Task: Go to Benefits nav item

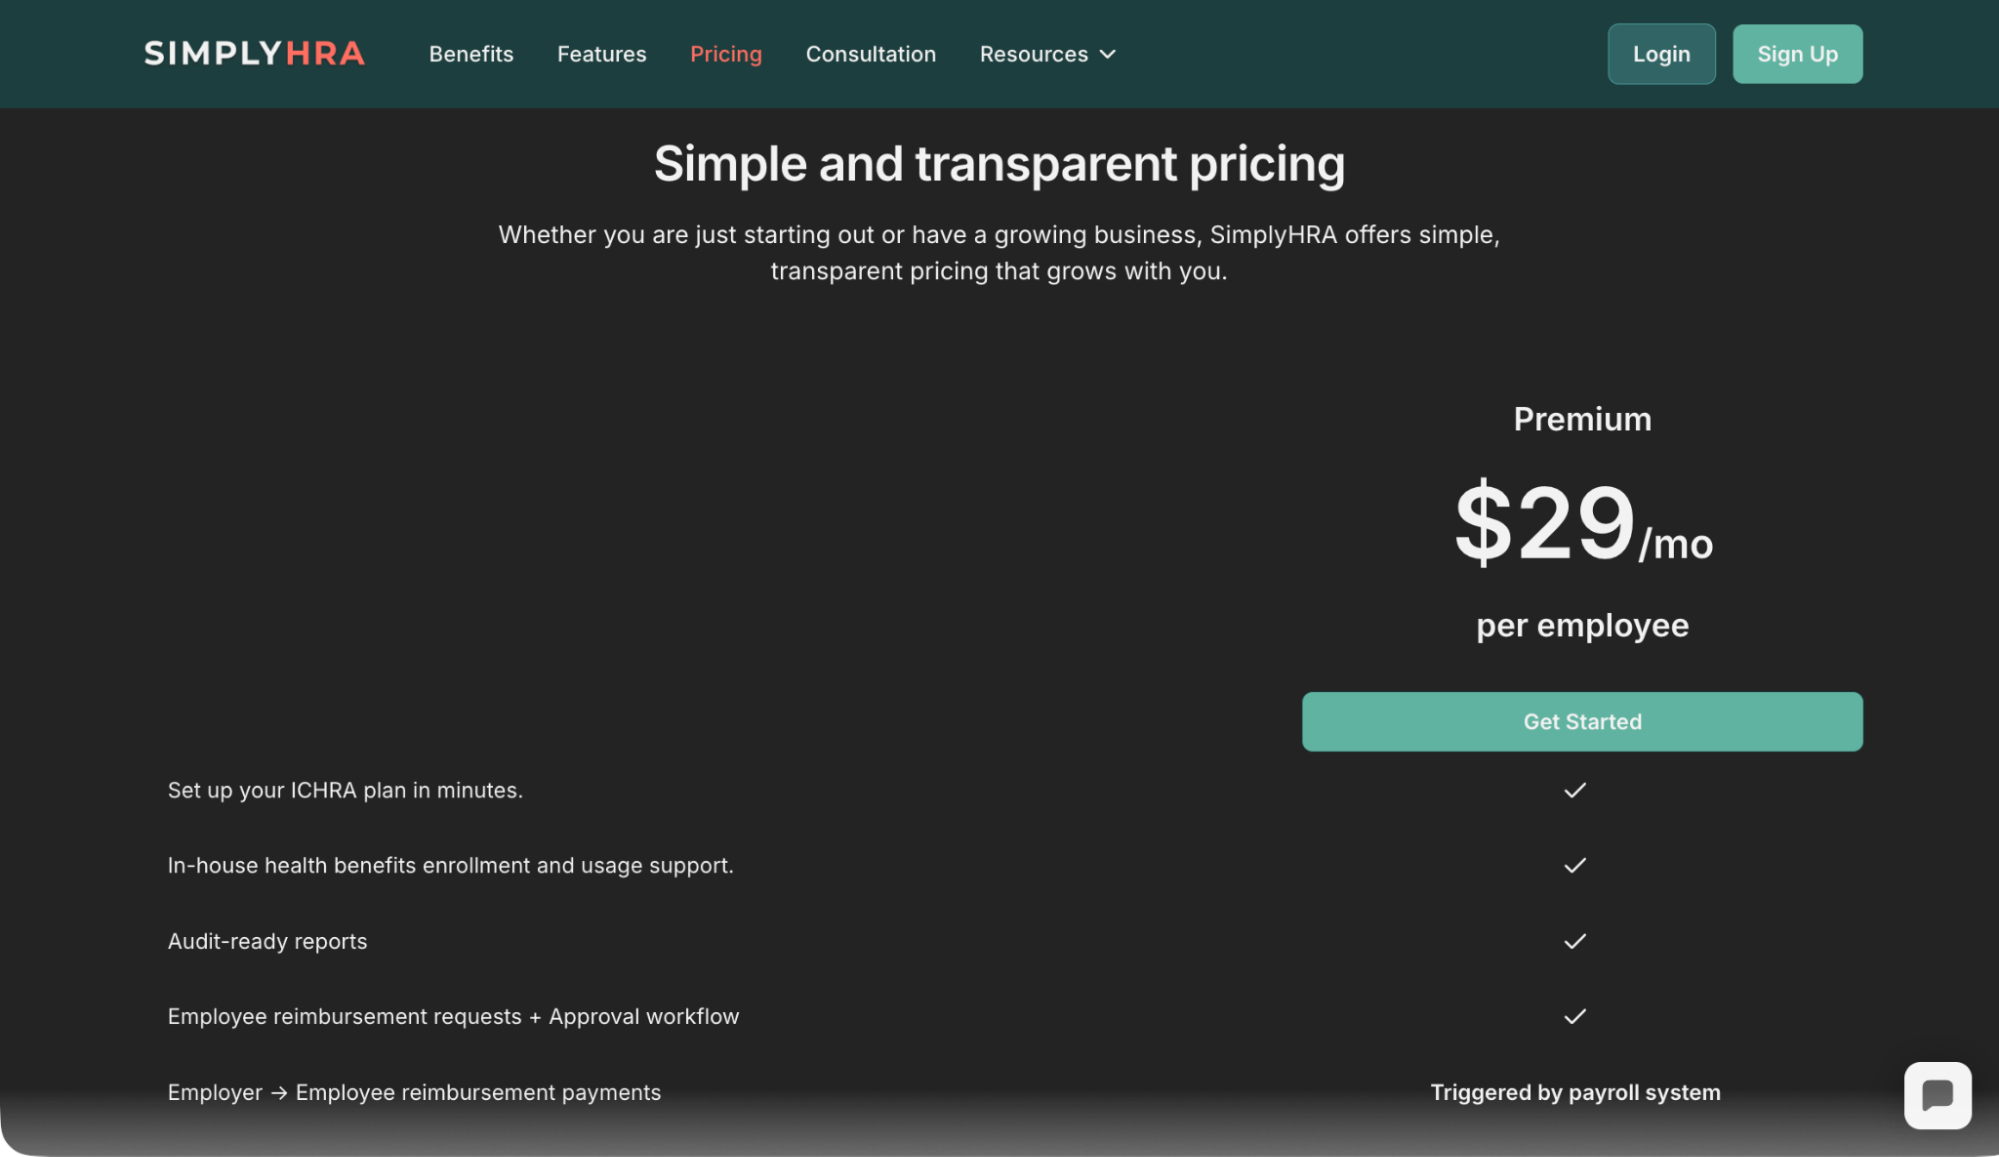Action: coord(471,55)
